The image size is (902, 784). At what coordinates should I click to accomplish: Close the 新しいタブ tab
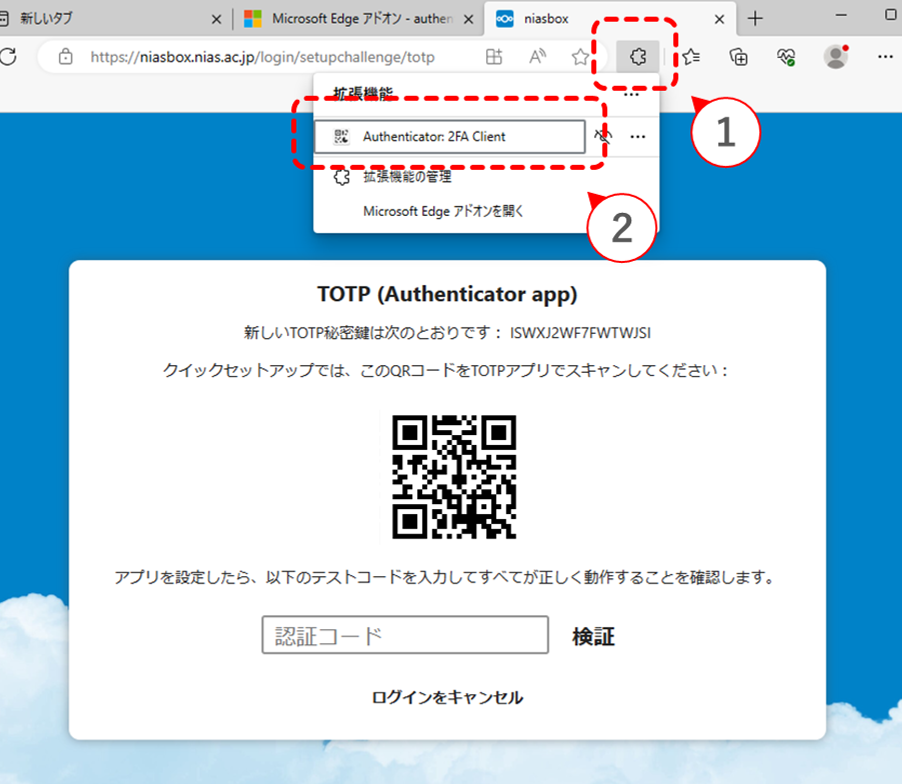coord(216,19)
